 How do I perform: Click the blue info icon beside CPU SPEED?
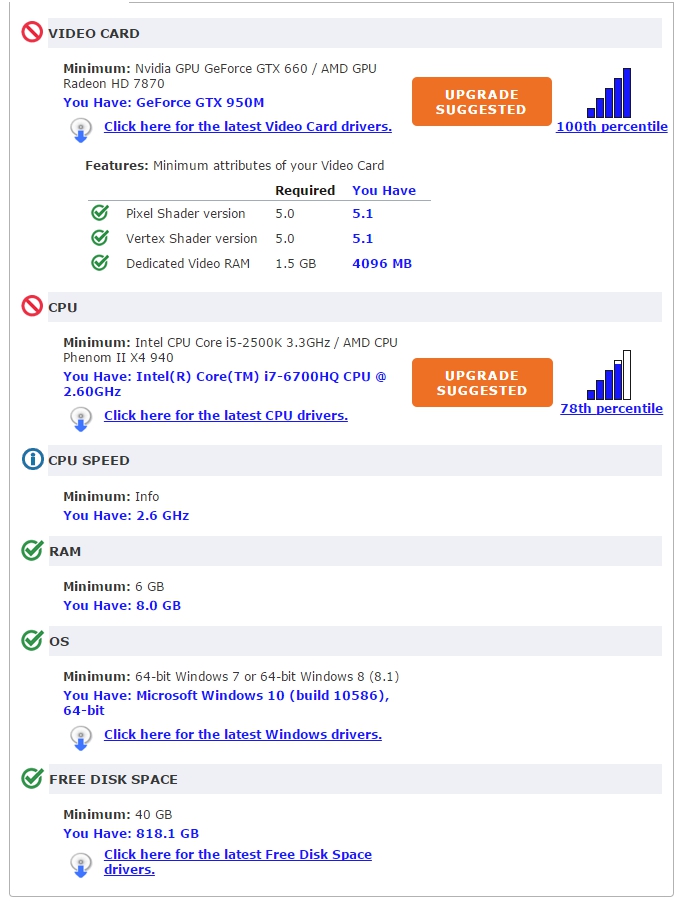[x=32, y=459]
